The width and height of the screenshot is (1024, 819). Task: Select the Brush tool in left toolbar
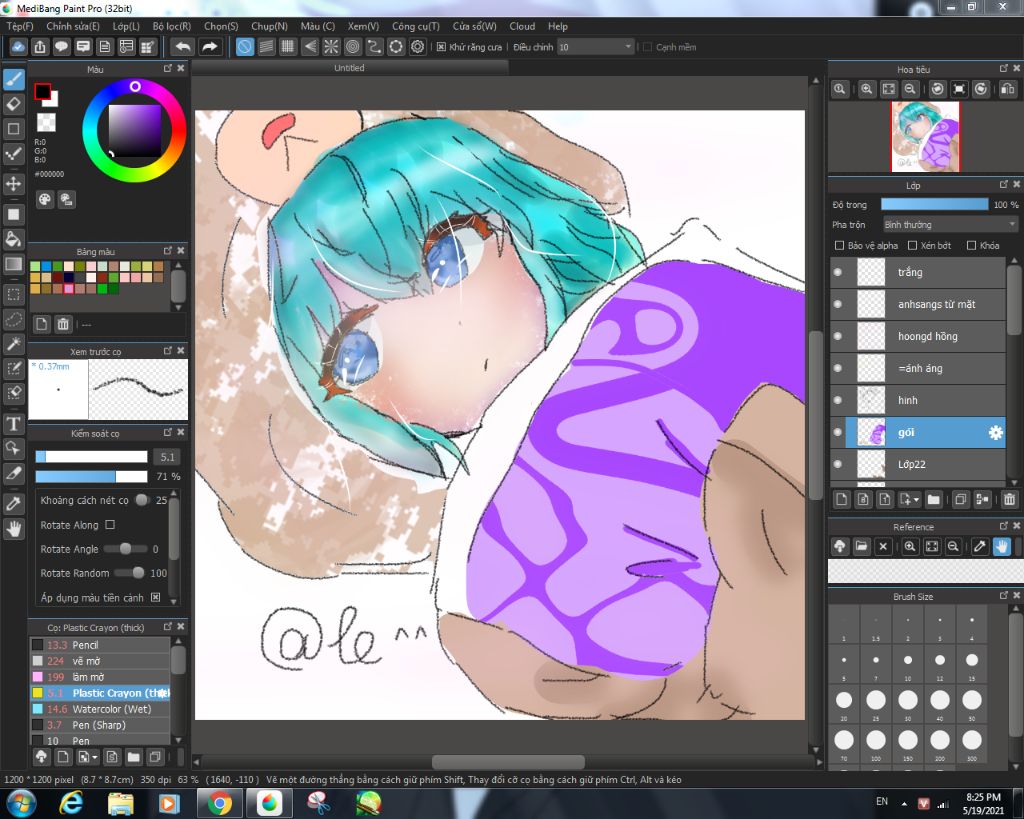14,80
